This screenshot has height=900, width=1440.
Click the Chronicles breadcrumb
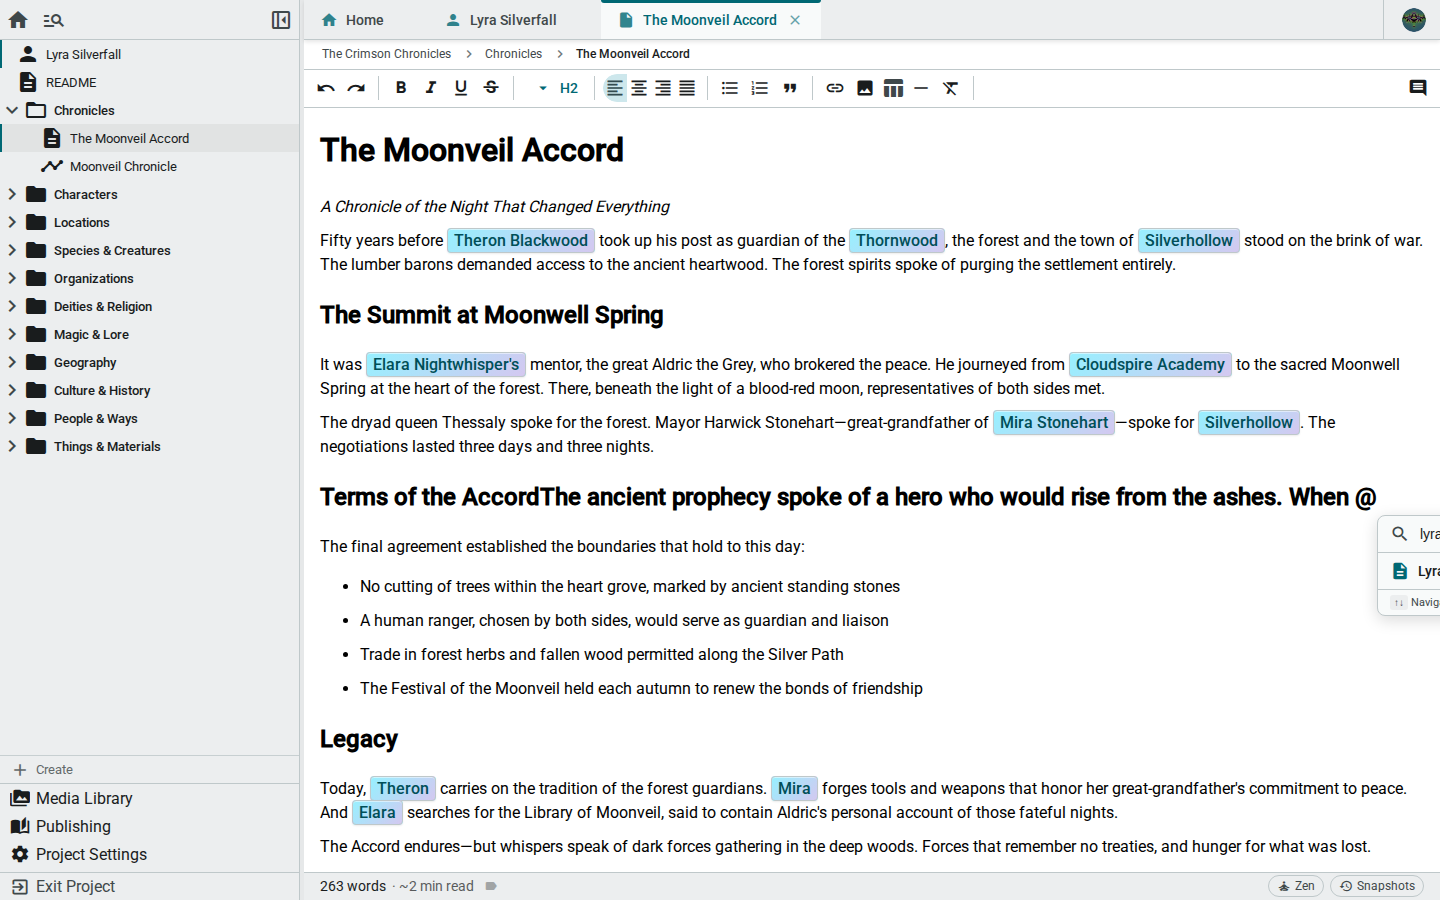[513, 54]
